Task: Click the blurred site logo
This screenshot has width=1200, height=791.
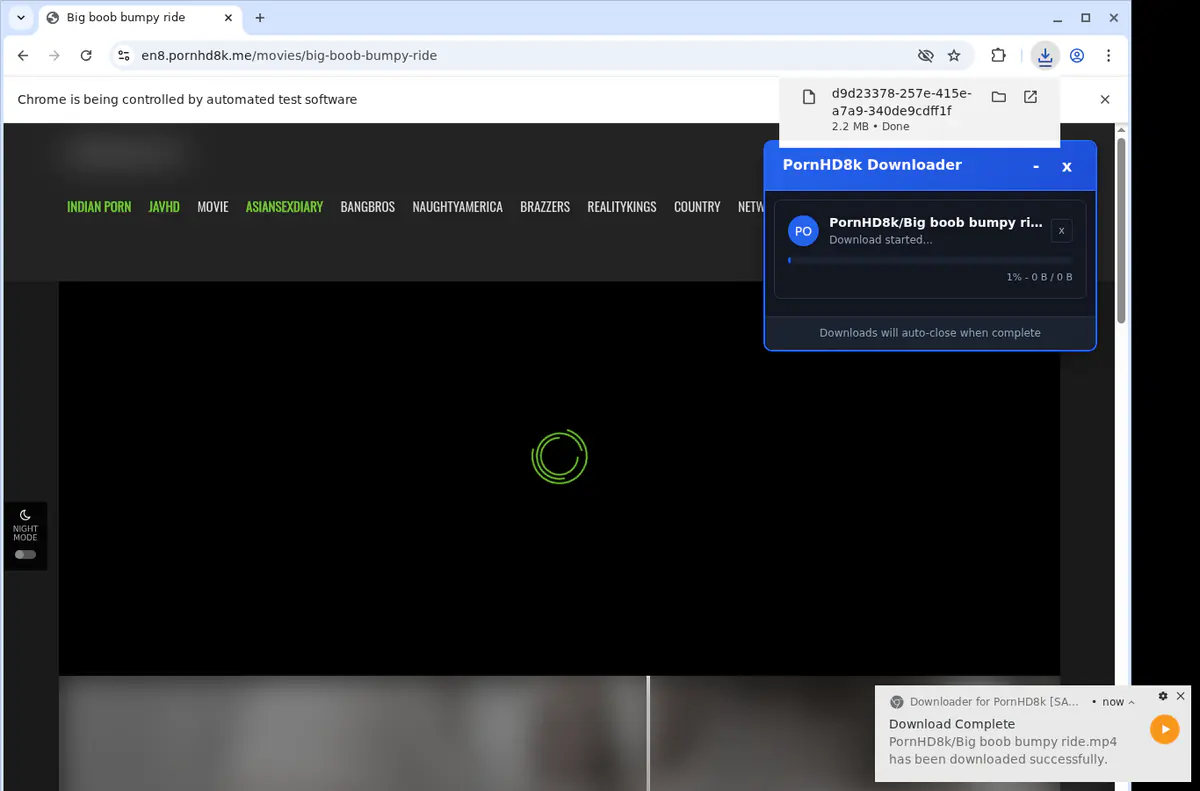Action: click(125, 154)
